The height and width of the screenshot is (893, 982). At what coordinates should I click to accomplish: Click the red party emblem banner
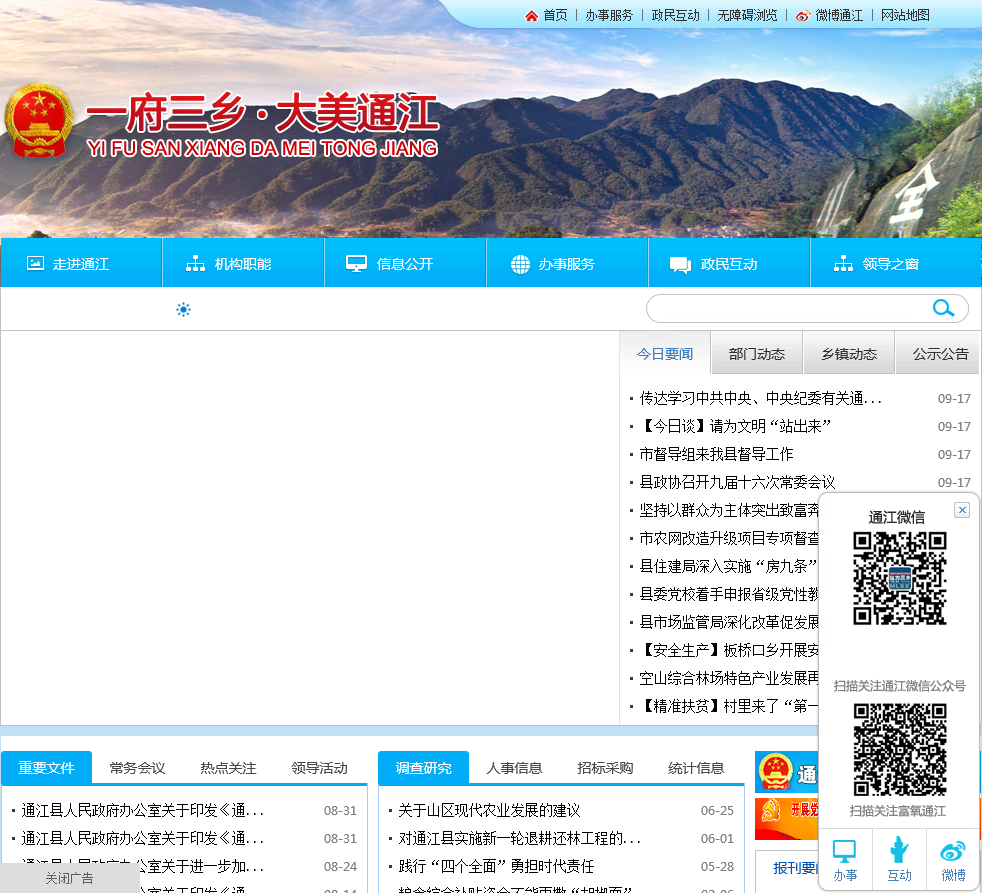(787, 818)
